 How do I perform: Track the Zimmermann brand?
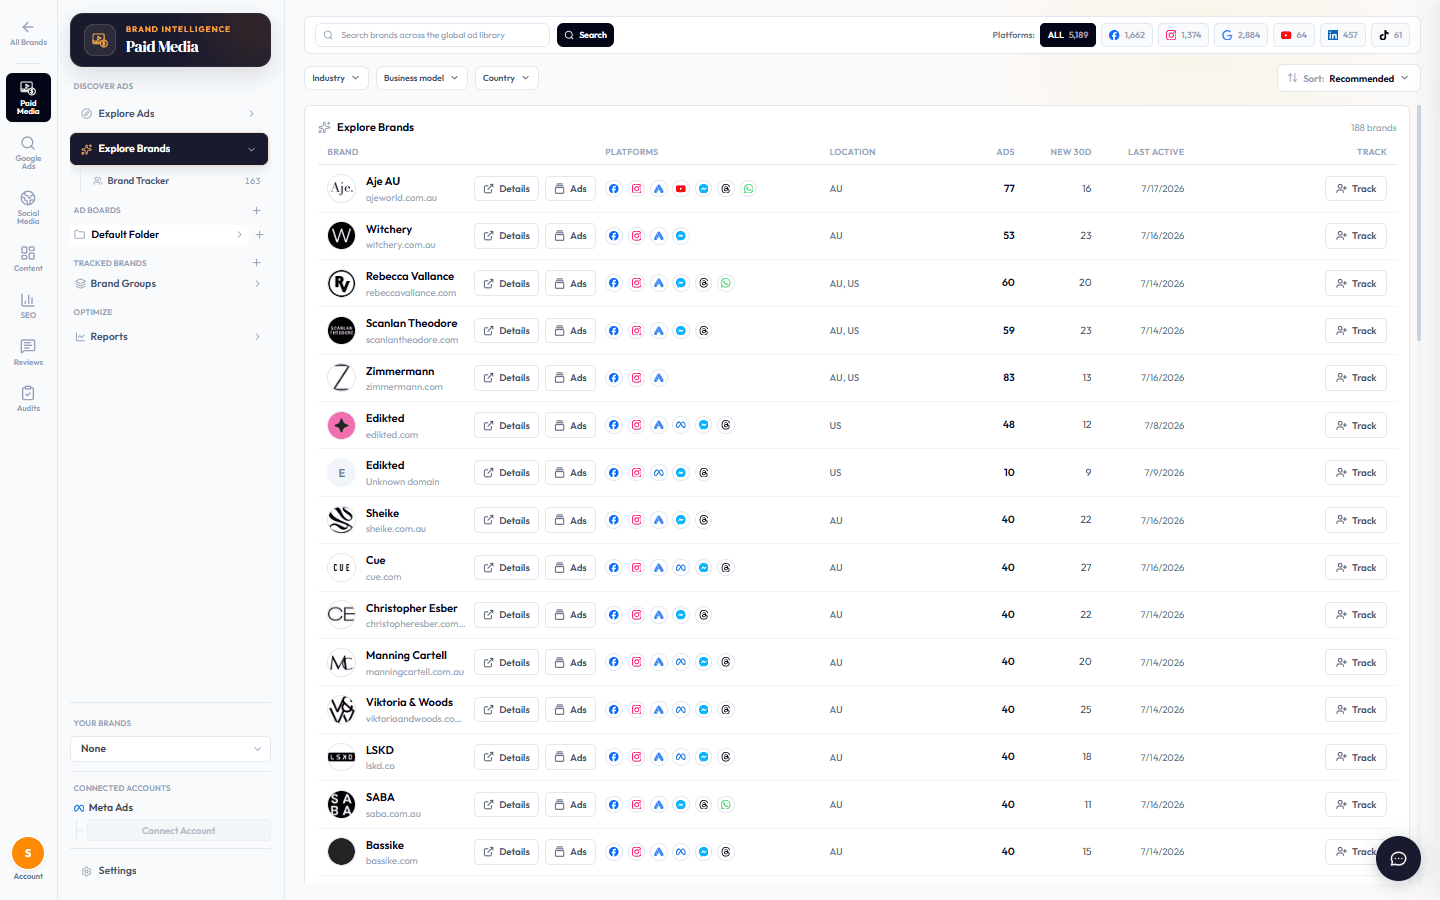1356,378
